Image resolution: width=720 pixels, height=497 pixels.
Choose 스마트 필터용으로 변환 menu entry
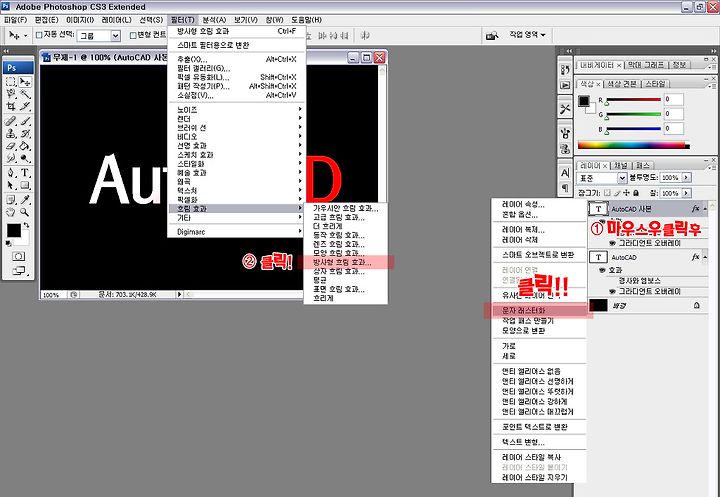tap(213, 45)
